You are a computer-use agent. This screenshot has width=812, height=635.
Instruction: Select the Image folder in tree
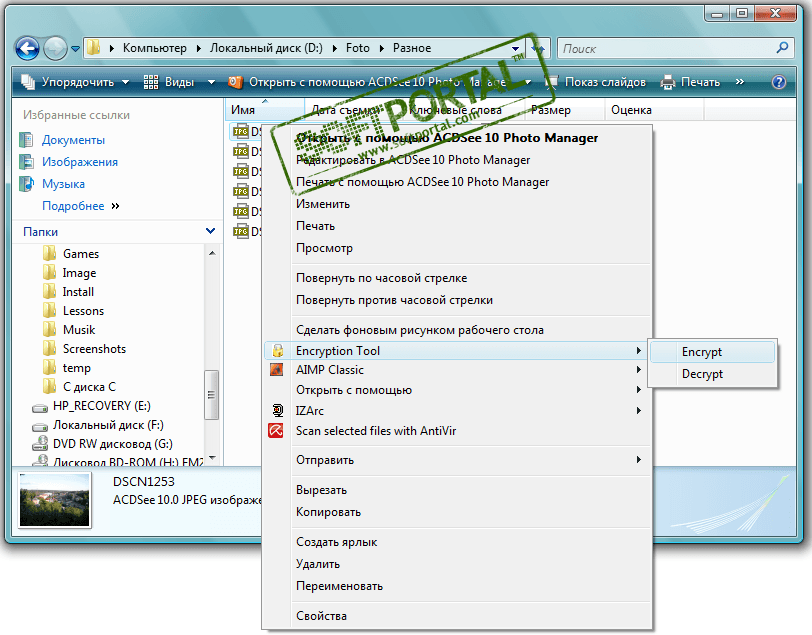(79, 273)
